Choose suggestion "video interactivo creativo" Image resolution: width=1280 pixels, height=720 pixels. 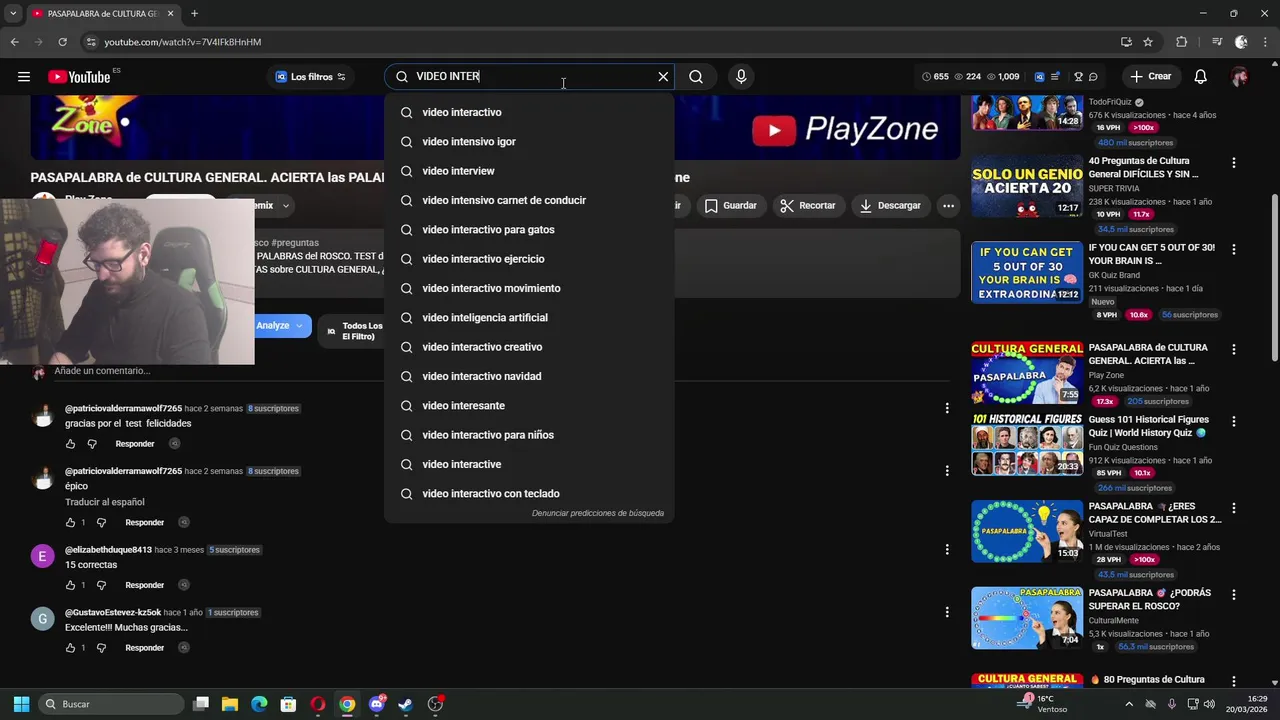click(529, 347)
